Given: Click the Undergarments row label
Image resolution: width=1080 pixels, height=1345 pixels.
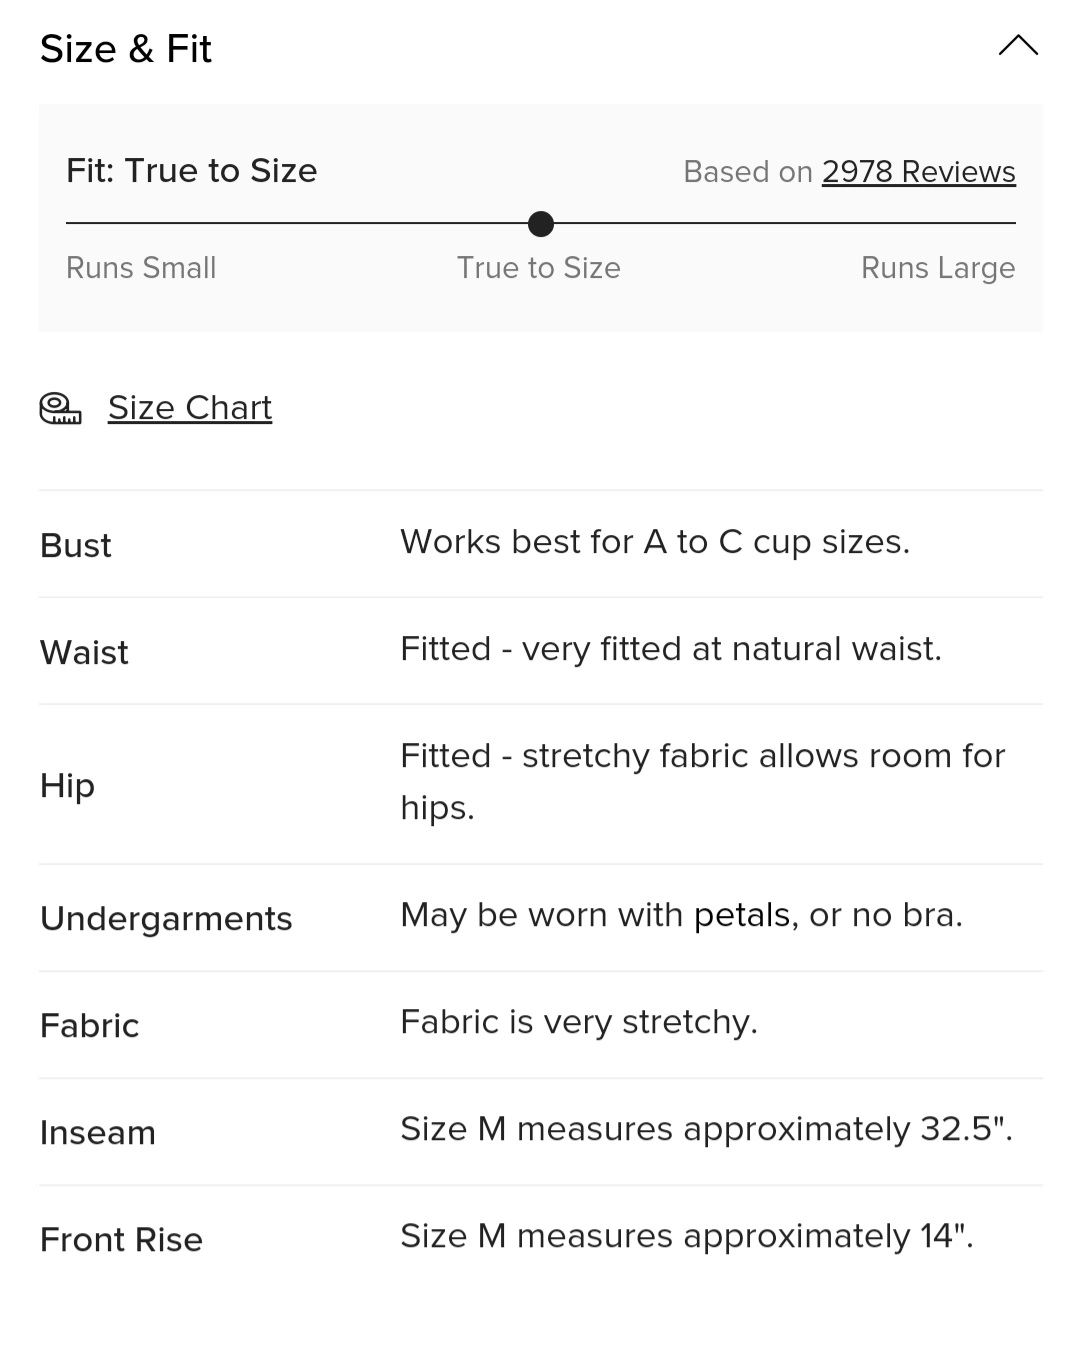Looking at the screenshot, I should tap(166, 919).
